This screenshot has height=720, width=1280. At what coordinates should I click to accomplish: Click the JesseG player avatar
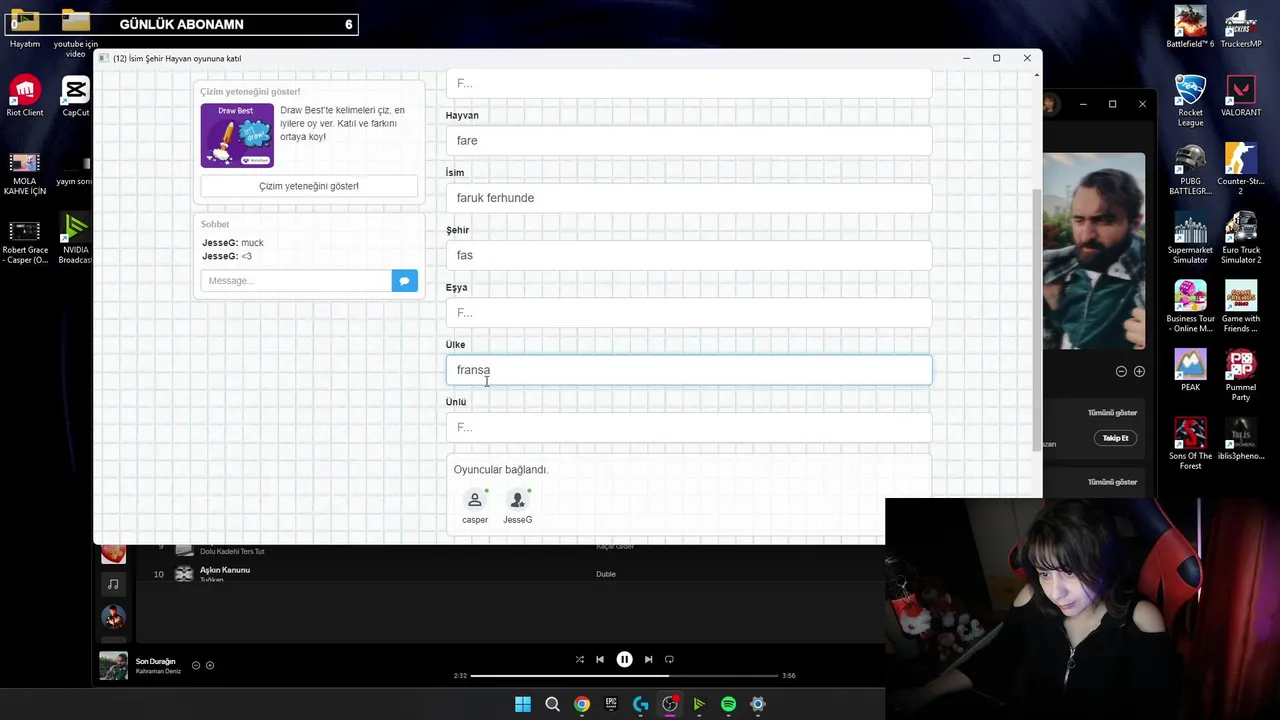(x=517, y=500)
